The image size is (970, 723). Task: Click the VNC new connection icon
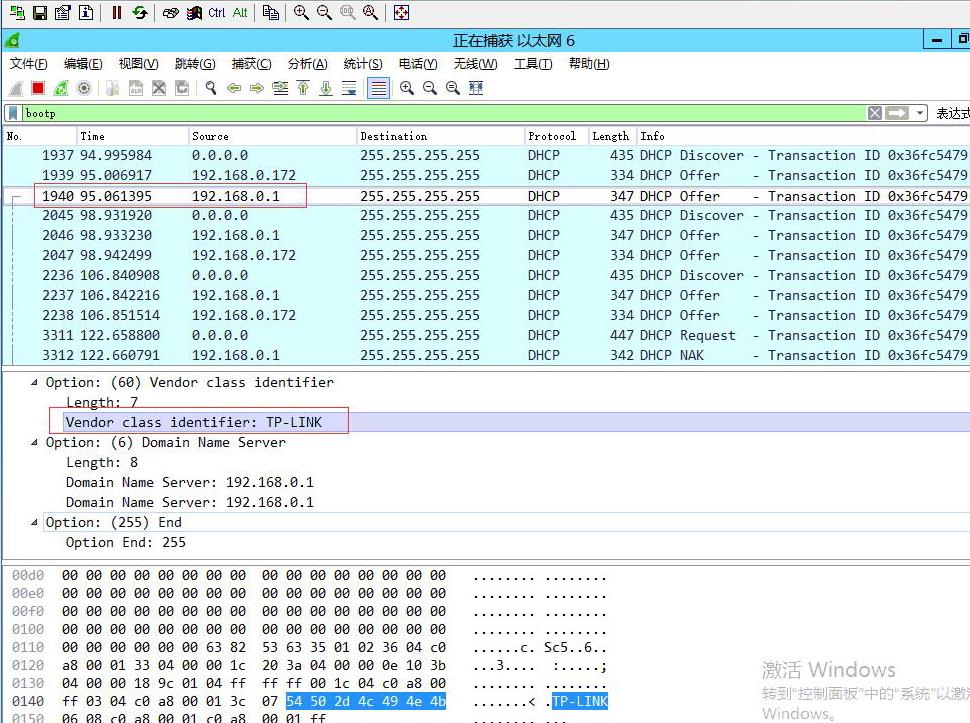pyautogui.click(x=17, y=12)
